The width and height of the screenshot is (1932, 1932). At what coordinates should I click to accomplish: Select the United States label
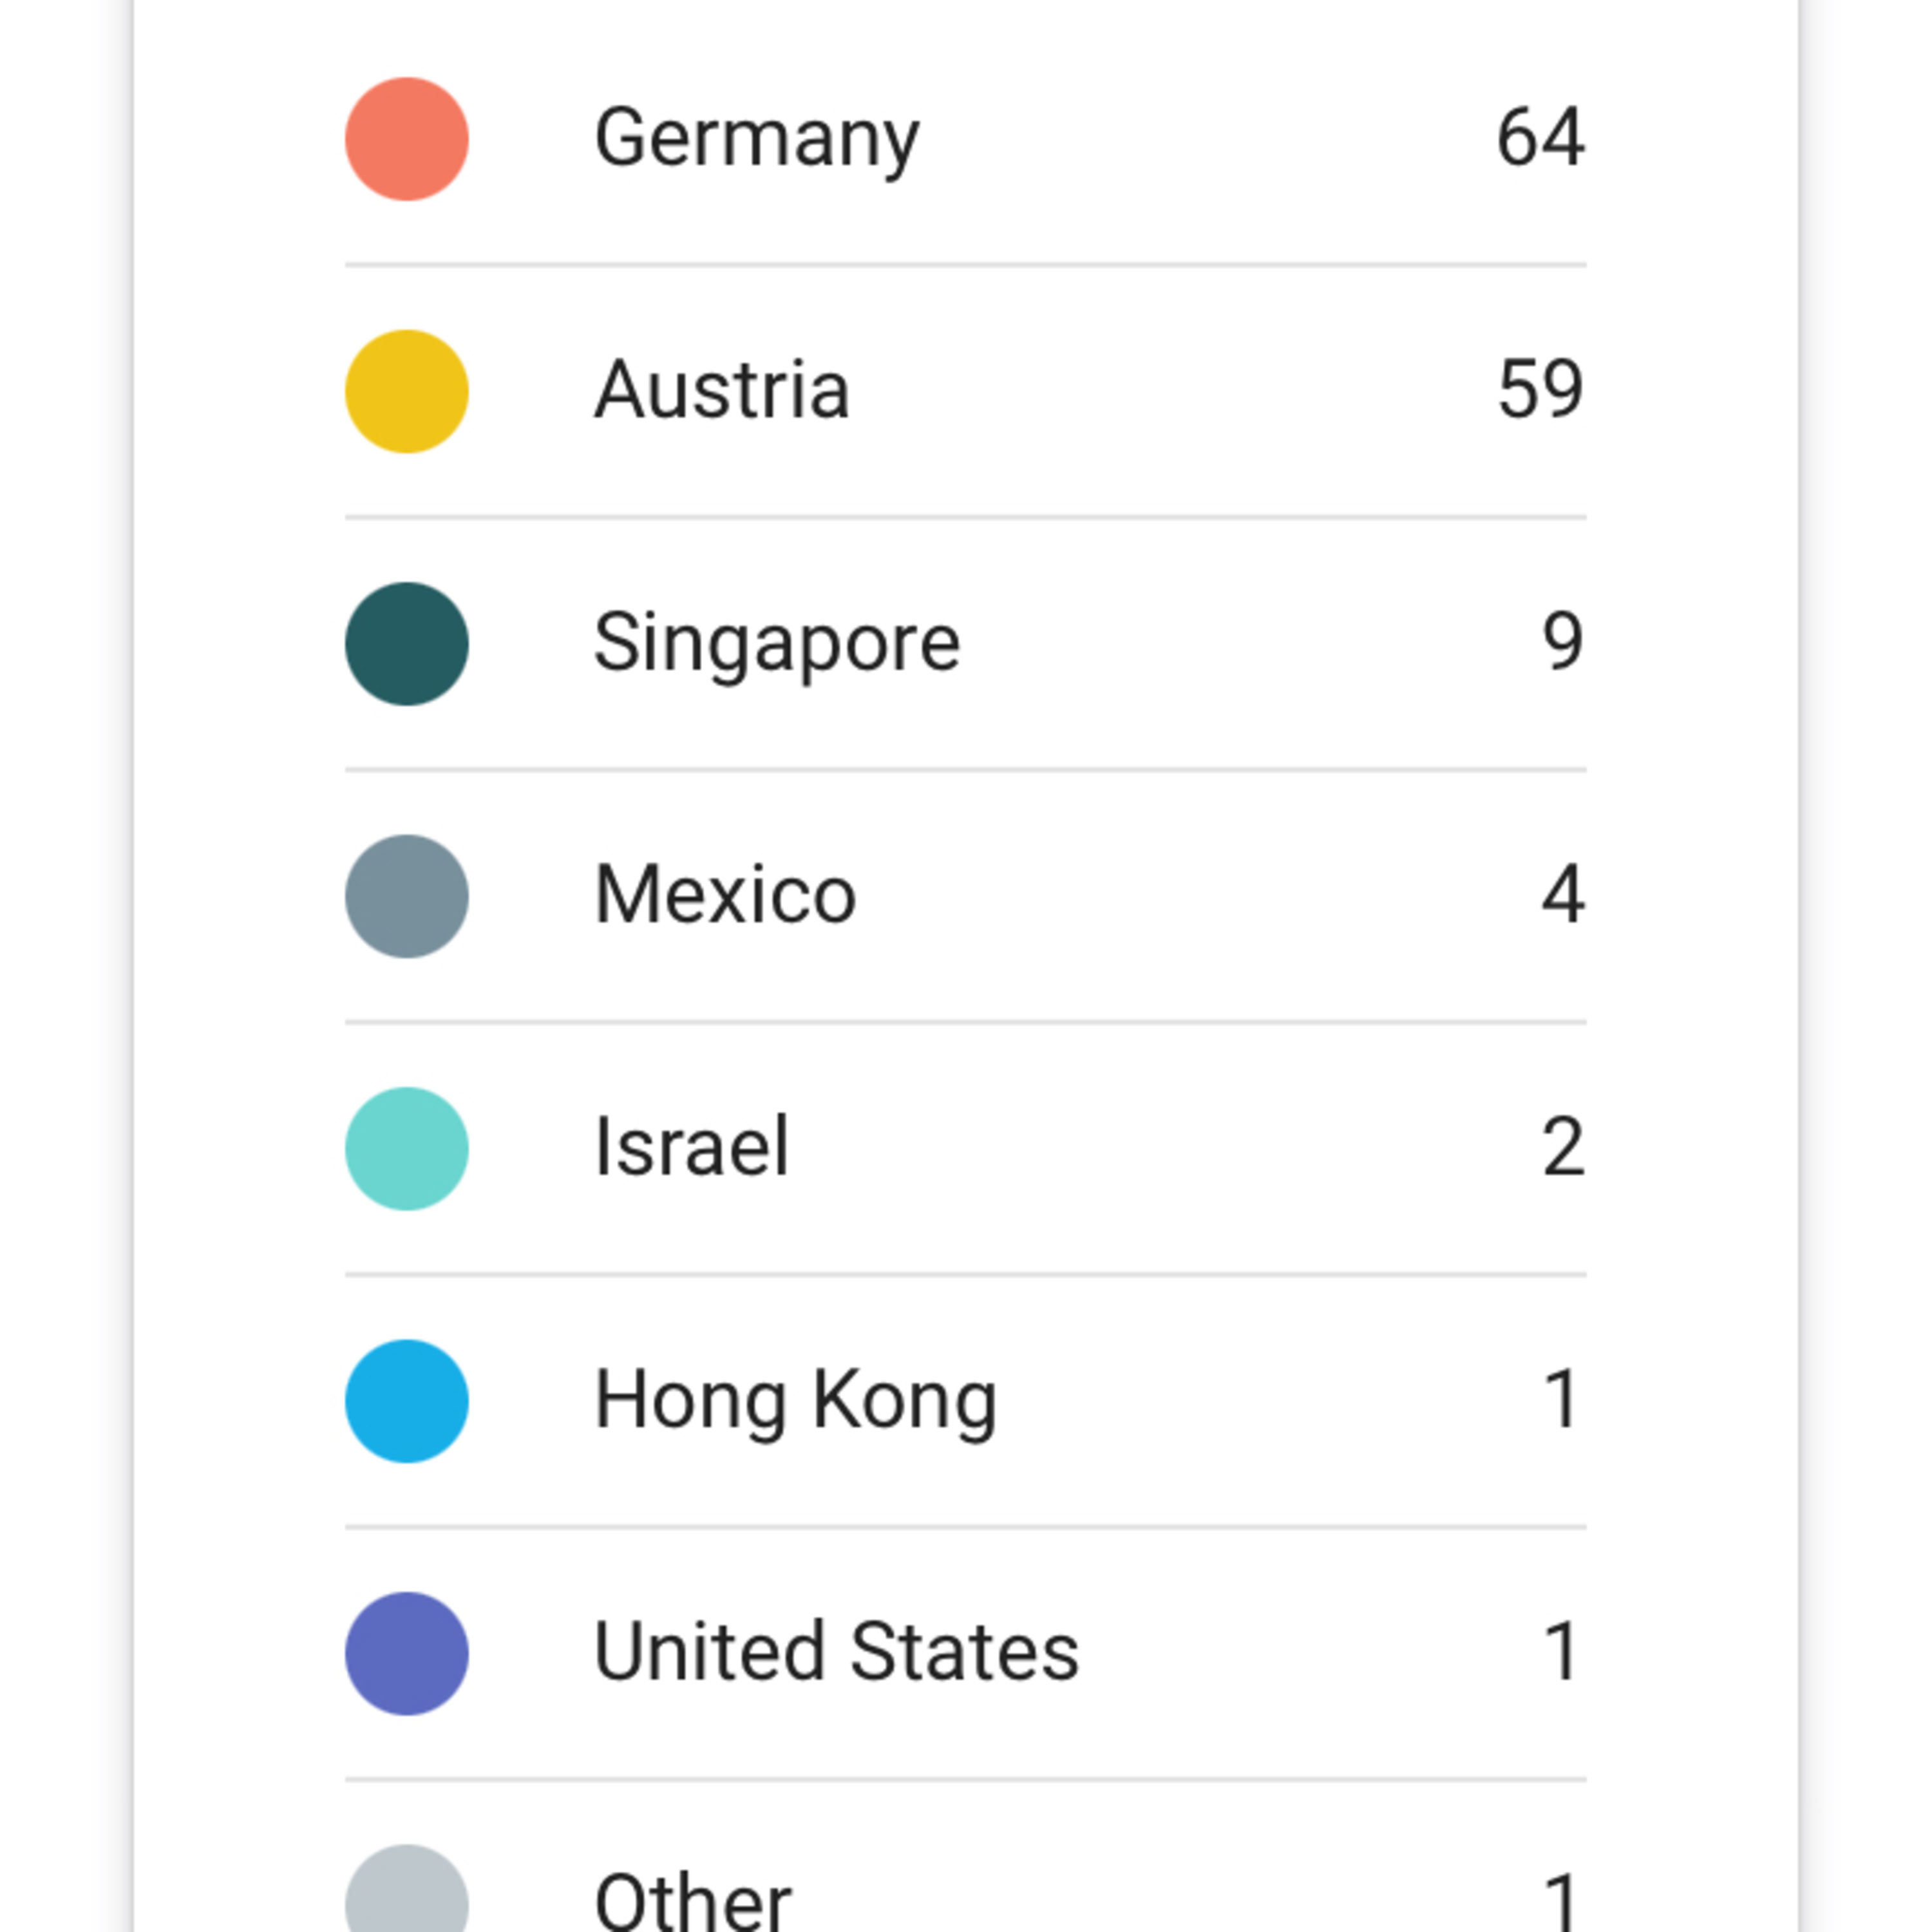click(x=837, y=1654)
